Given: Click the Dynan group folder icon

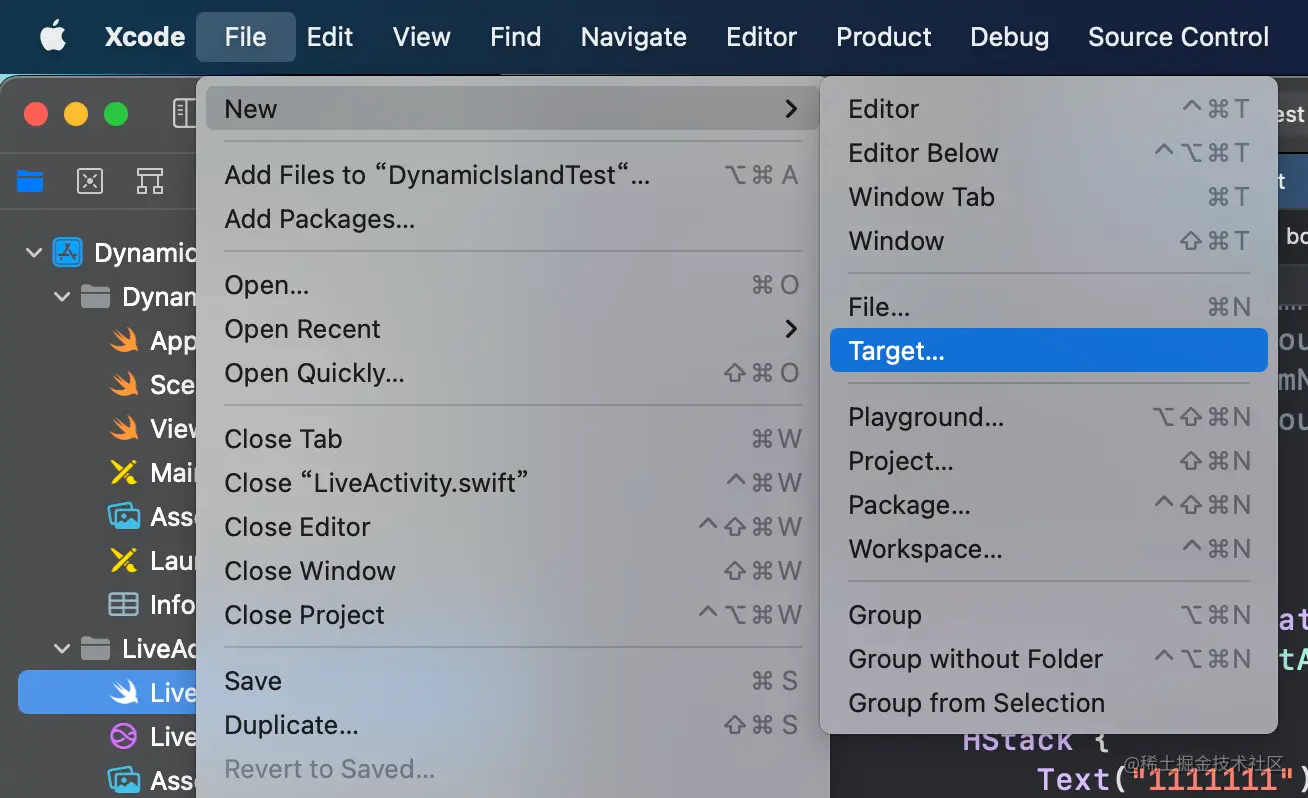Looking at the screenshot, I should point(95,296).
